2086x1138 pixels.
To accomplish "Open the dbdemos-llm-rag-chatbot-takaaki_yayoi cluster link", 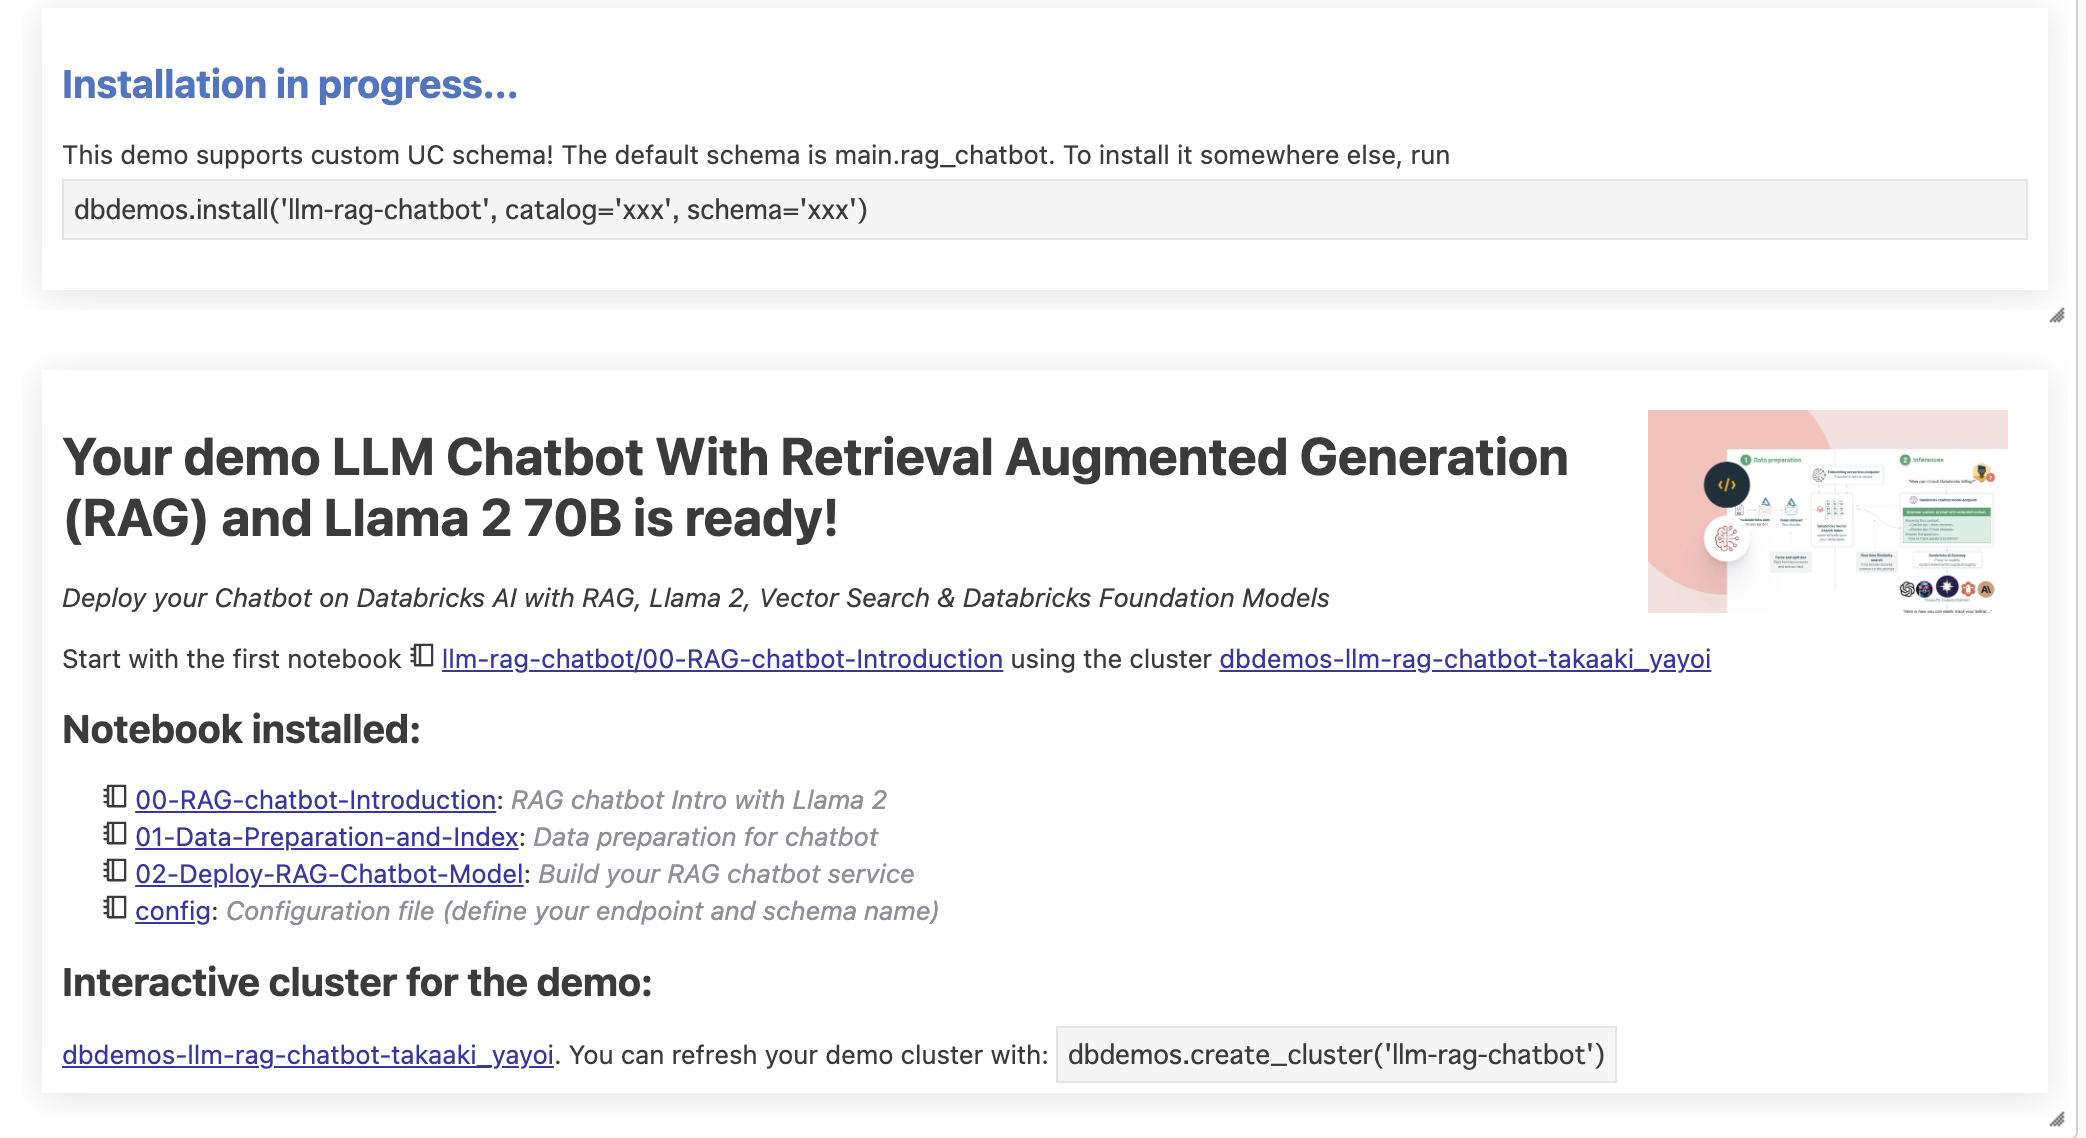I will click(x=1465, y=659).
